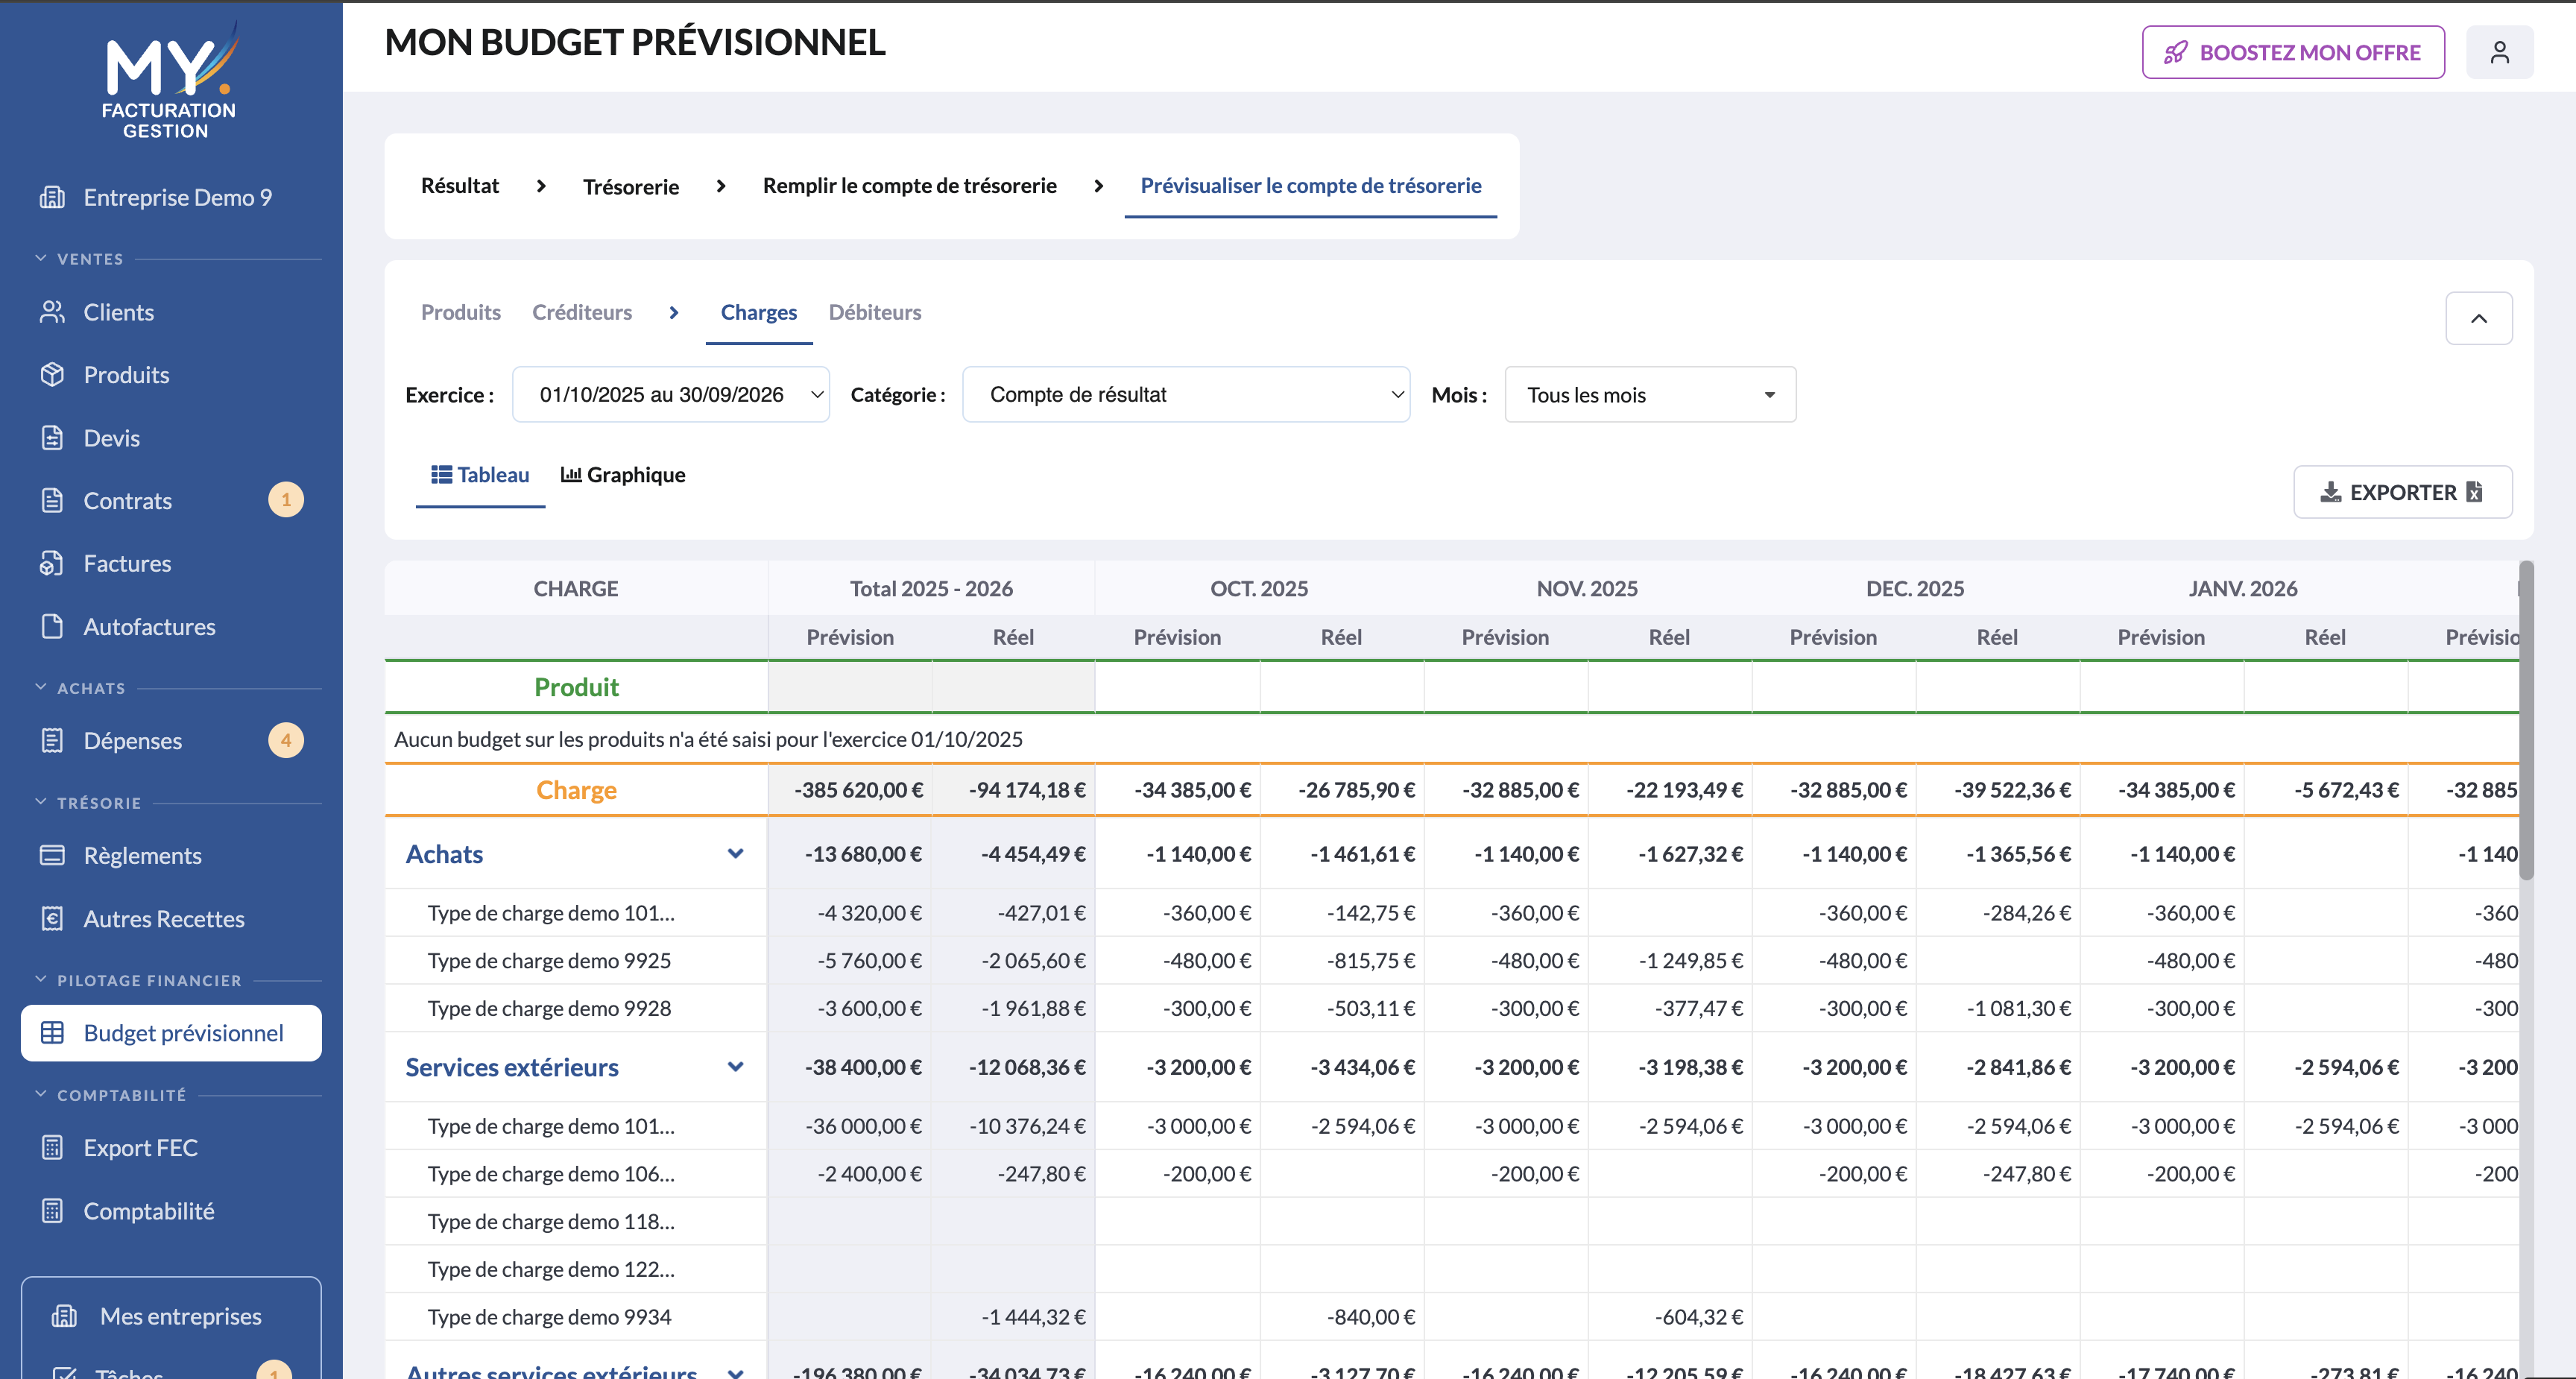2576x1379 pixels.
Task: Click the green Produit section header
Action: click(576, 686)
